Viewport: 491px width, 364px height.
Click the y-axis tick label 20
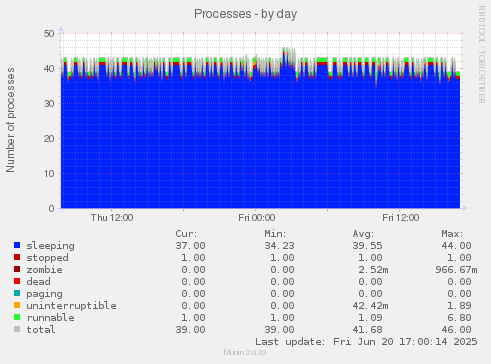pyautogui.click(x=49, y=138)
